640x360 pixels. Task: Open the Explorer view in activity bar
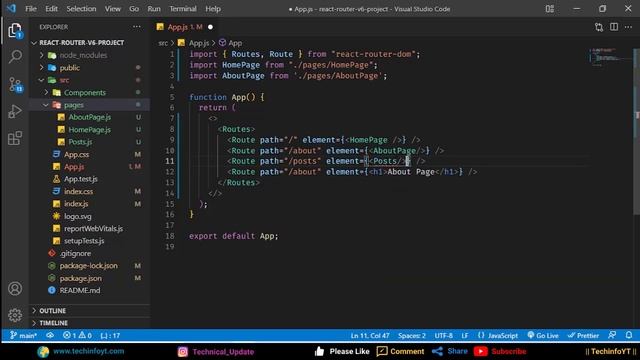pos(15,31)
